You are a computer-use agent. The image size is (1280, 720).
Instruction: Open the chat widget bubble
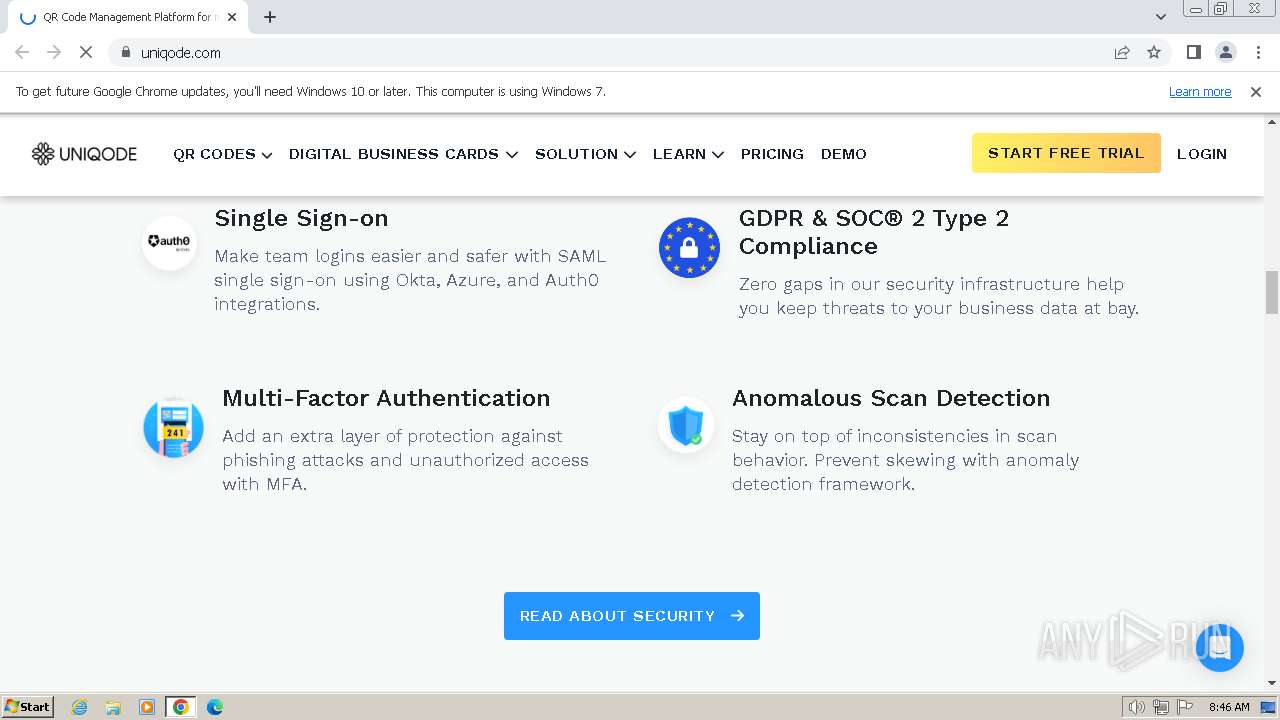[1219, 647]
